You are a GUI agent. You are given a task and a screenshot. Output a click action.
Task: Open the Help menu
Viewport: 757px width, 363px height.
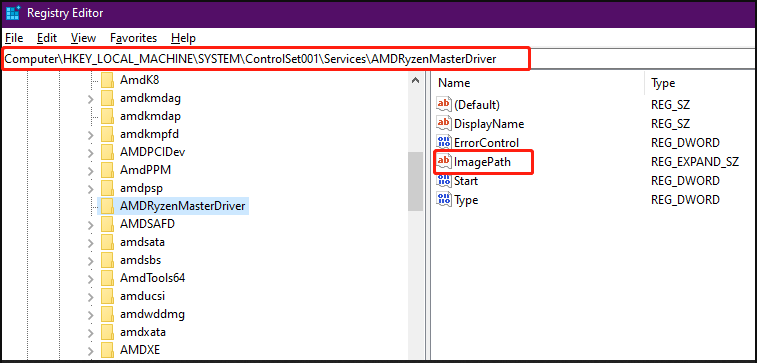[x=183, y=38]
